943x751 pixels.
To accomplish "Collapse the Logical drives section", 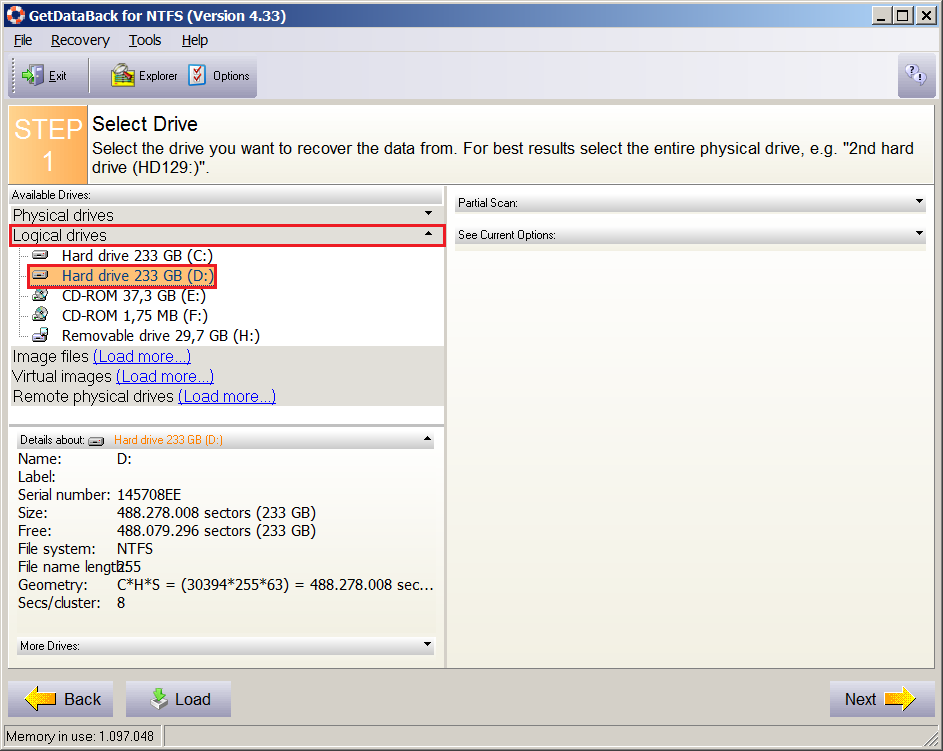I will click(x=428, y=234).
